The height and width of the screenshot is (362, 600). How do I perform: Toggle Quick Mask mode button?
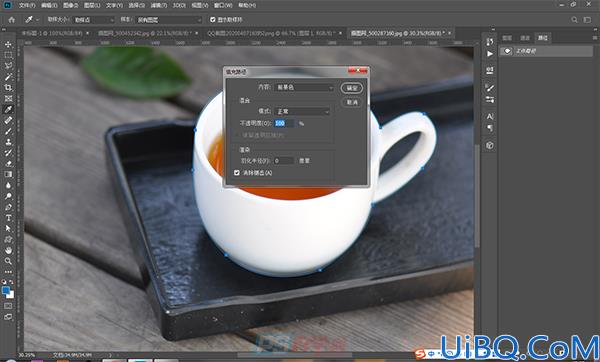[x=8, y=306]
